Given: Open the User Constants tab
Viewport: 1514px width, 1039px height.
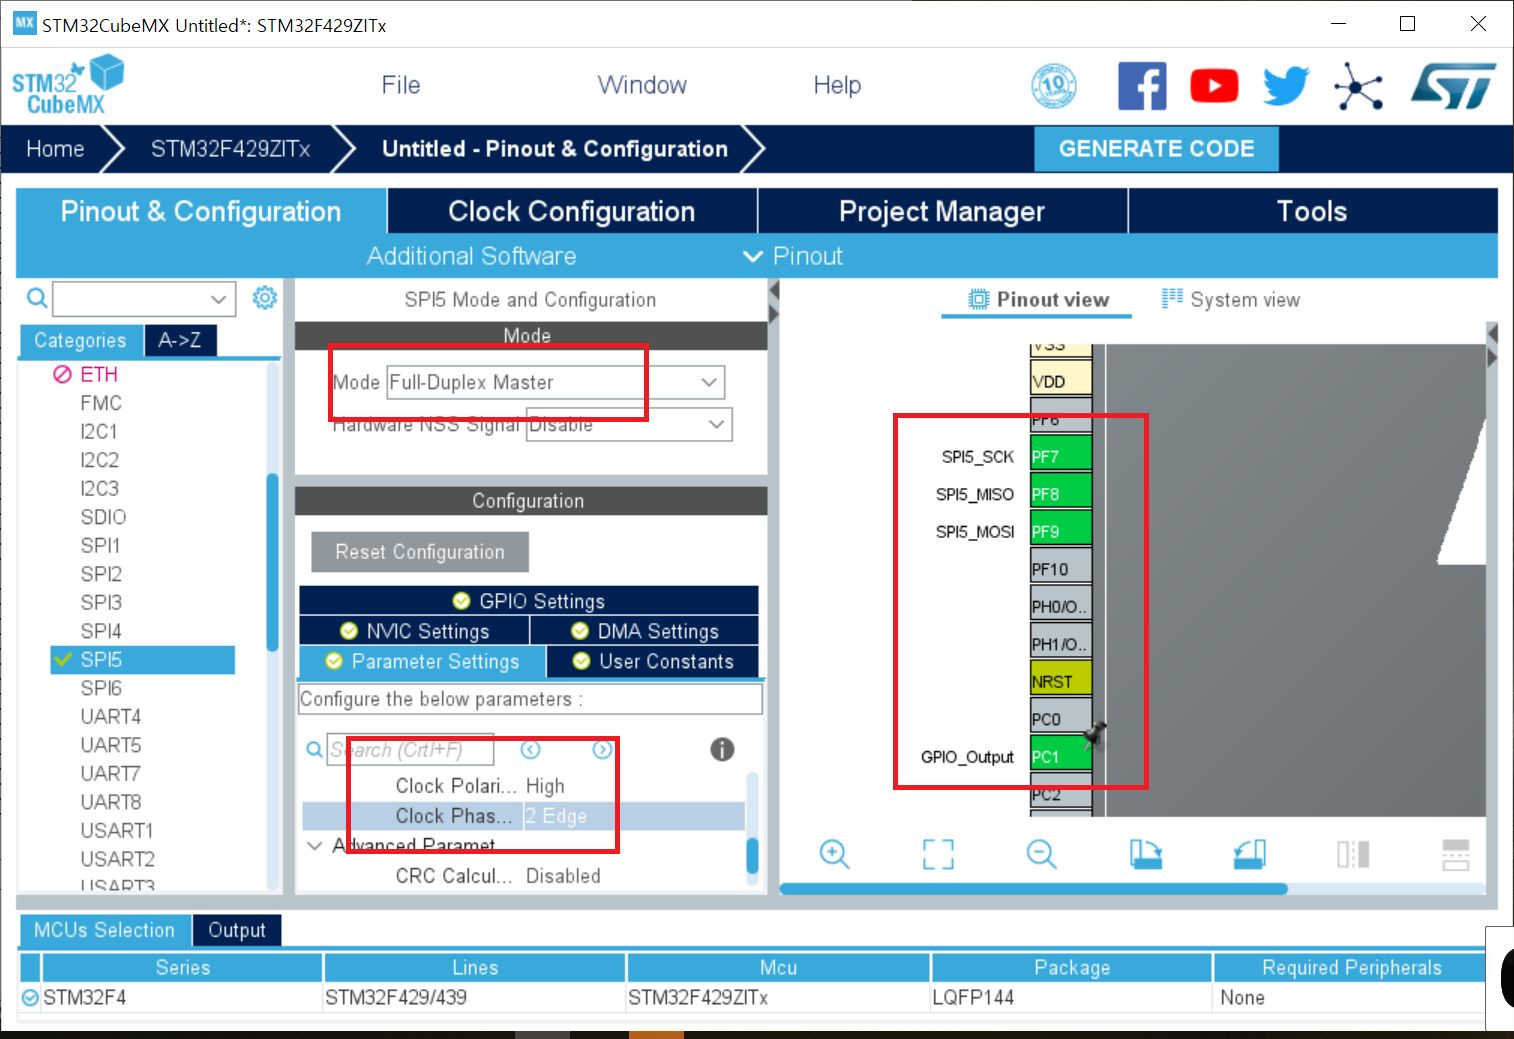Looking at the screenshot, I should [652, 661].
